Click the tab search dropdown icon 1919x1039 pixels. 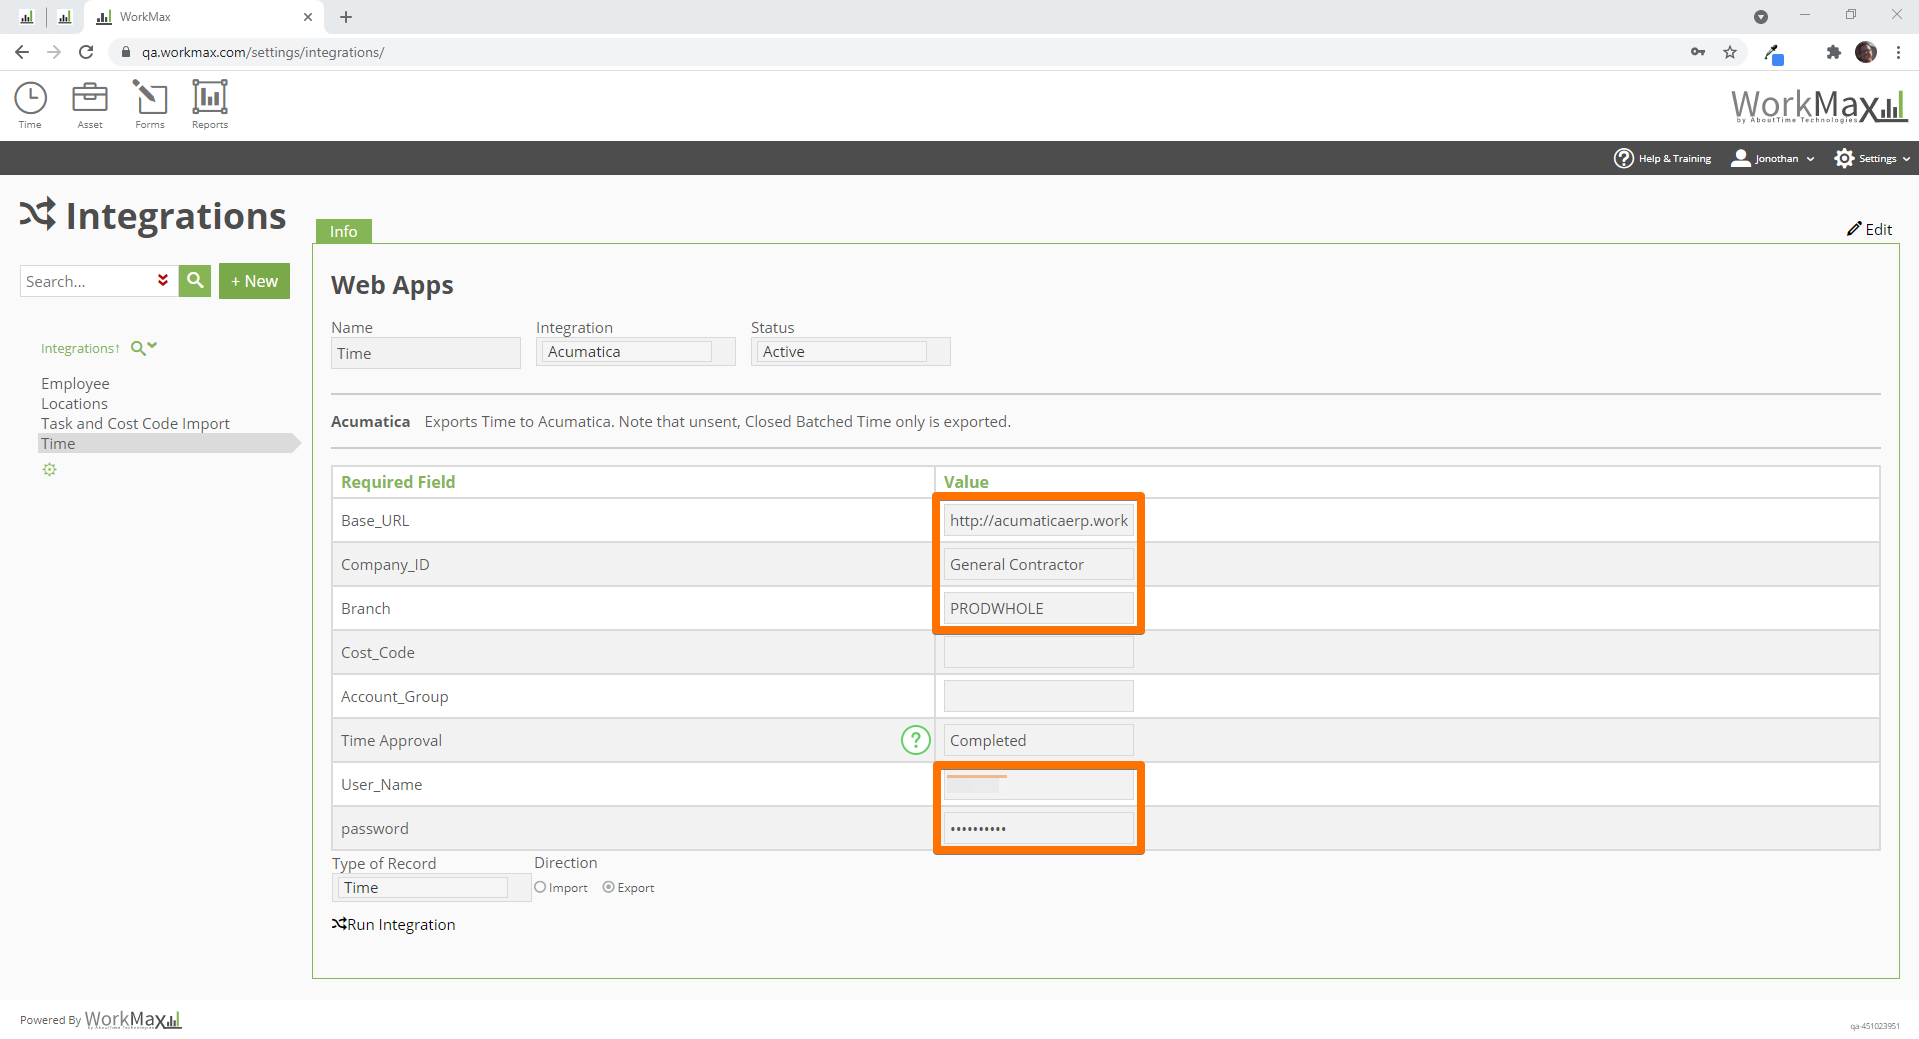point(1761,17)
